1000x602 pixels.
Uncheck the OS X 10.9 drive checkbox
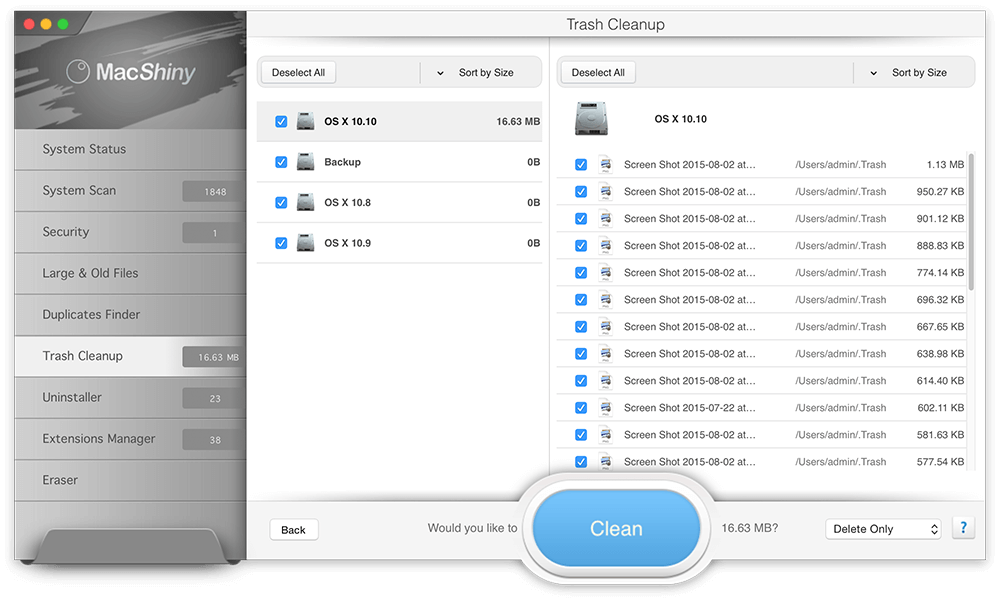[281, 243]
